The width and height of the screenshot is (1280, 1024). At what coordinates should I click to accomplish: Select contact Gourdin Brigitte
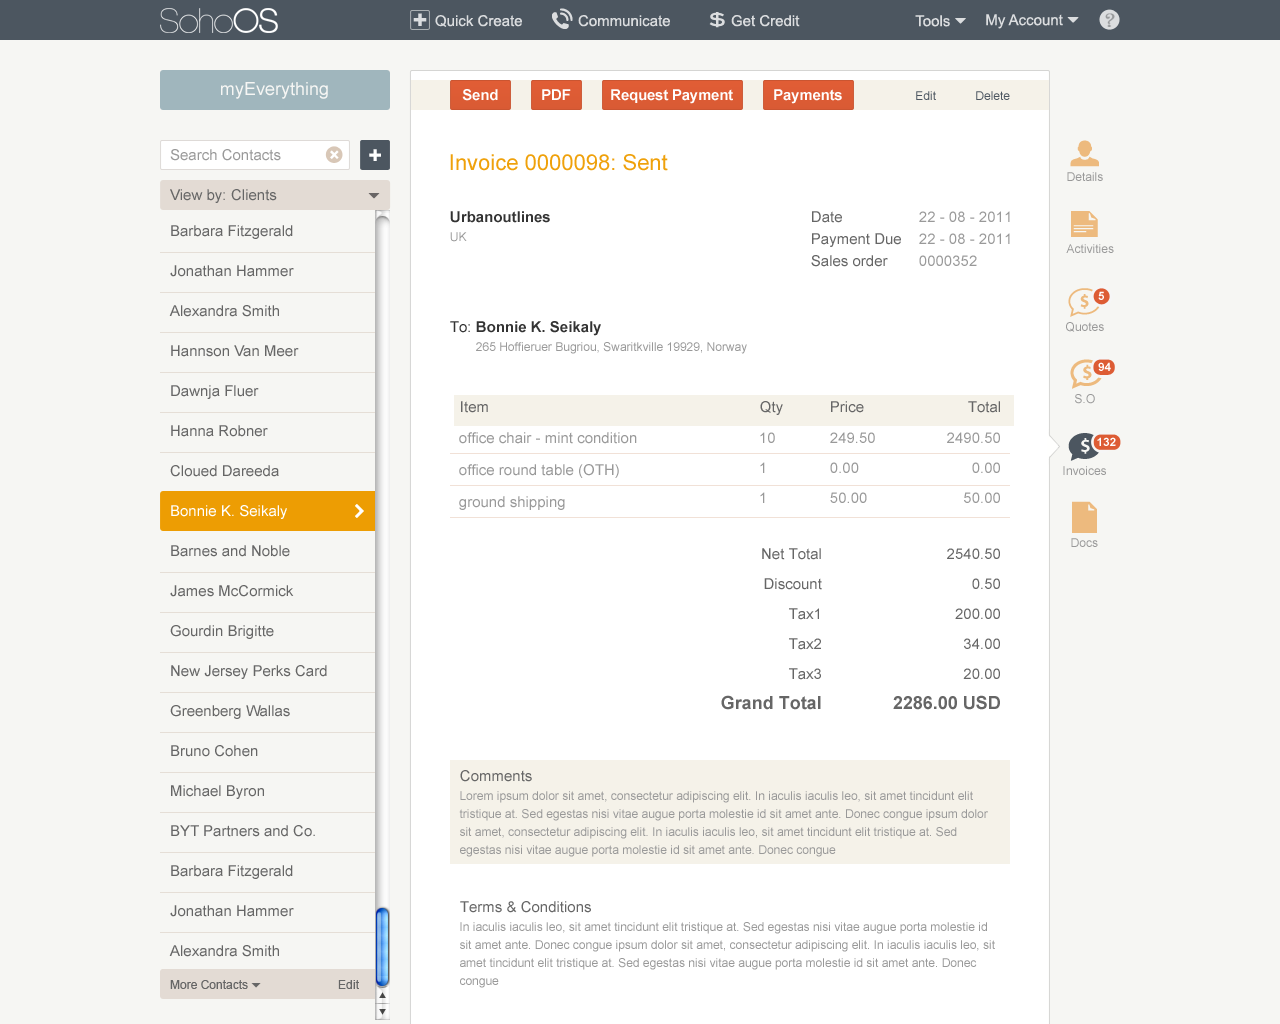[x=268, y=631]
